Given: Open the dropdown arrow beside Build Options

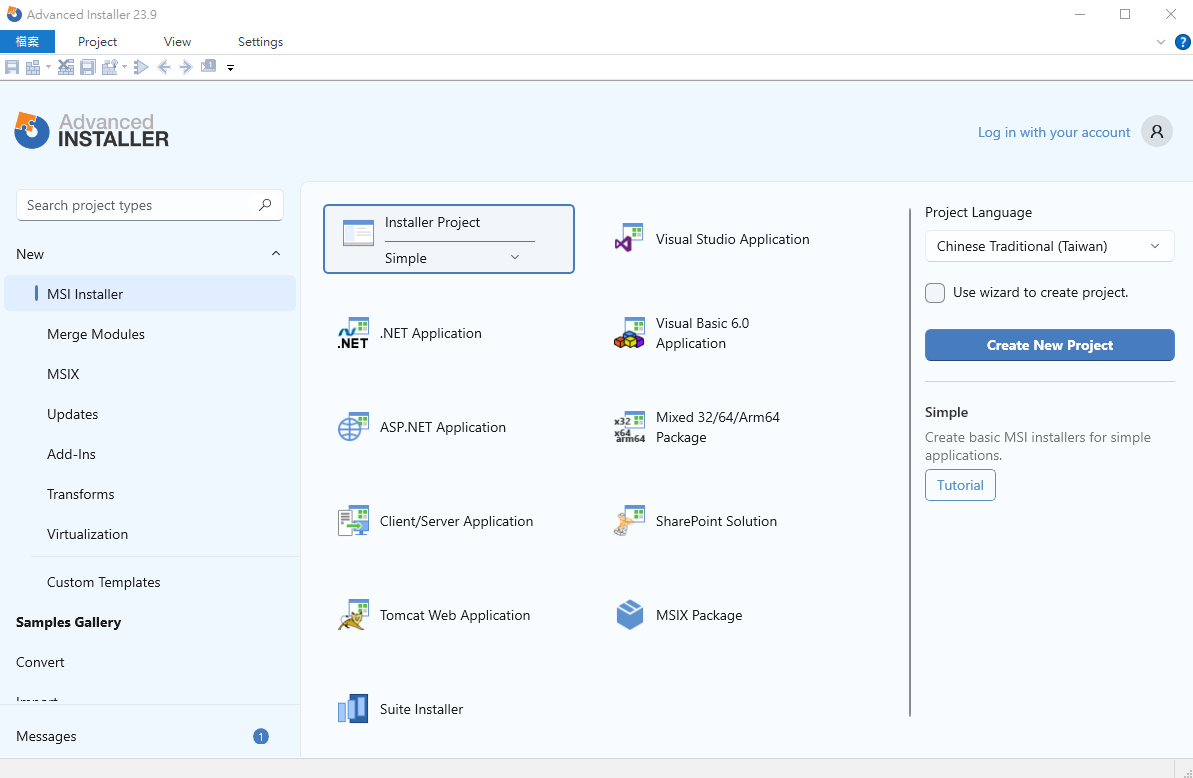Looking at the screenshot, I should point(124,67).
